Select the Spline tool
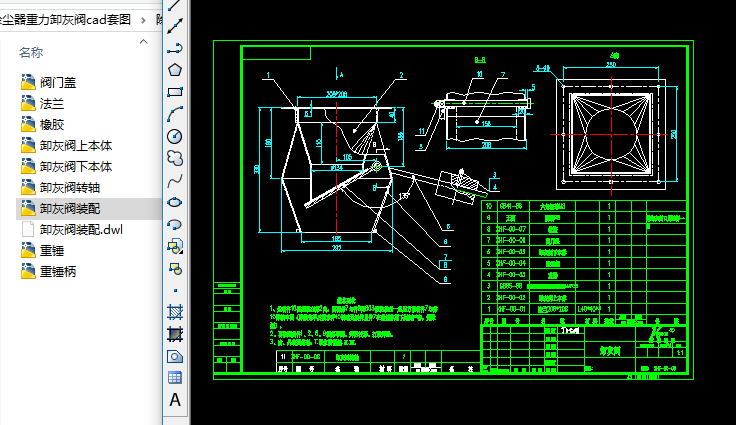 click(x=175, y=180)
